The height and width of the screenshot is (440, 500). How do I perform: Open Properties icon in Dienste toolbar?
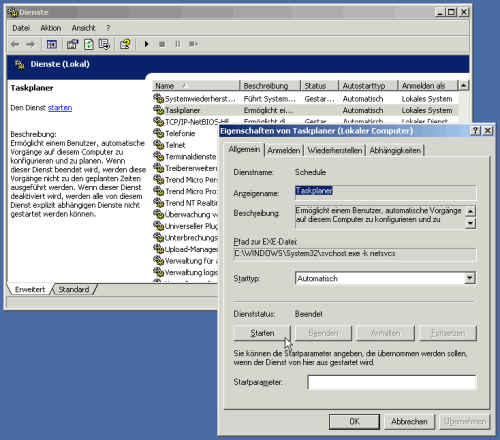[72, 44]
